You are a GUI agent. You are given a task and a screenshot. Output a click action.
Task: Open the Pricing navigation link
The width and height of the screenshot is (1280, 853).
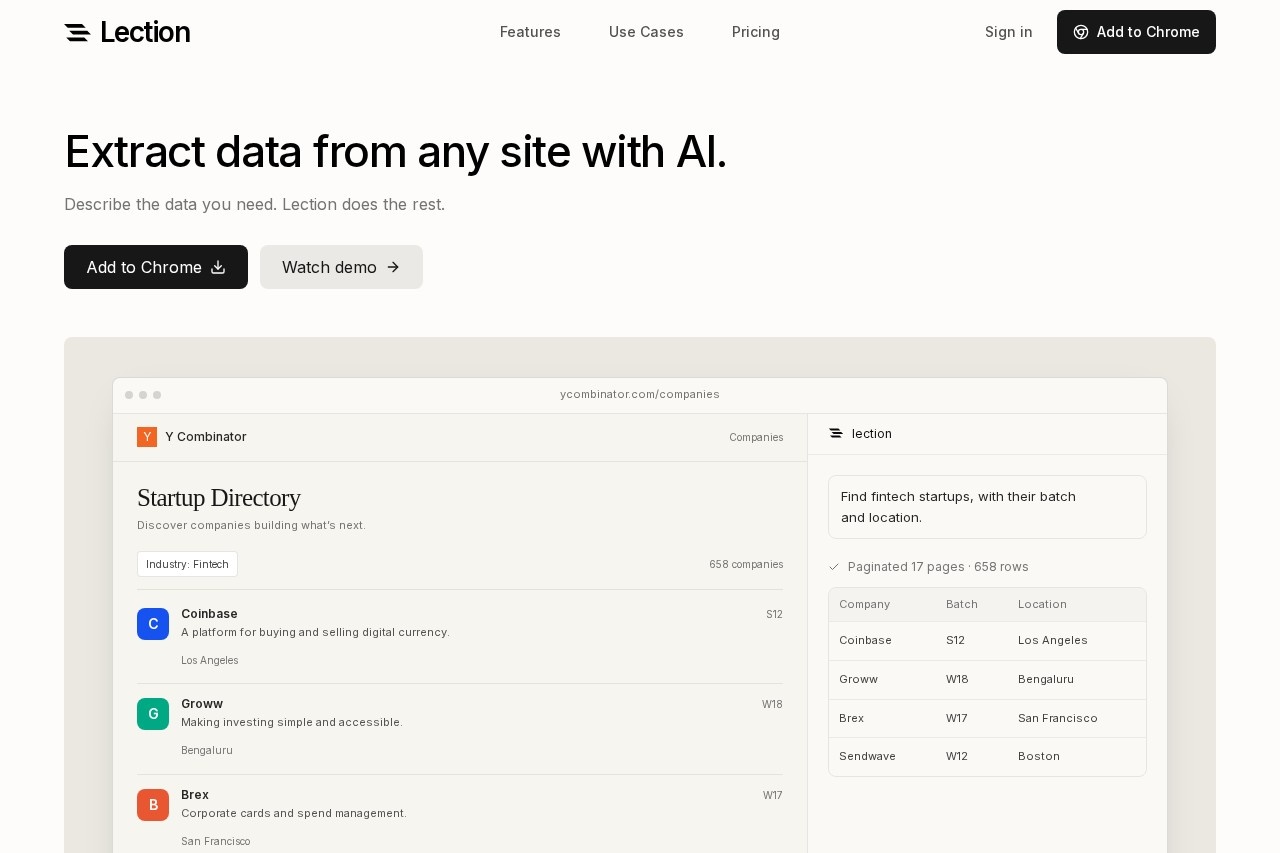[x=756, y=32]
